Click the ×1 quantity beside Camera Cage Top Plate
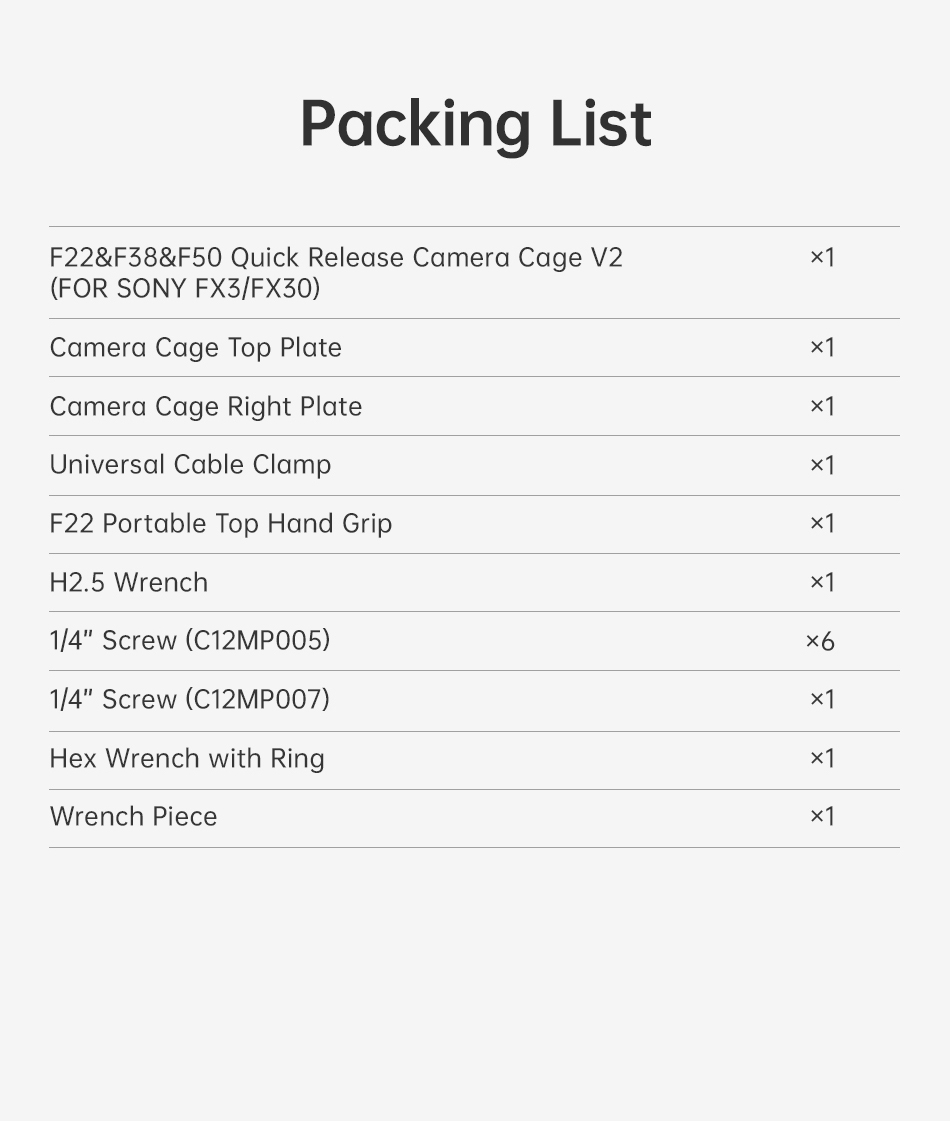The height and width of the screenshot is (1121, 950). pos(822,347)
